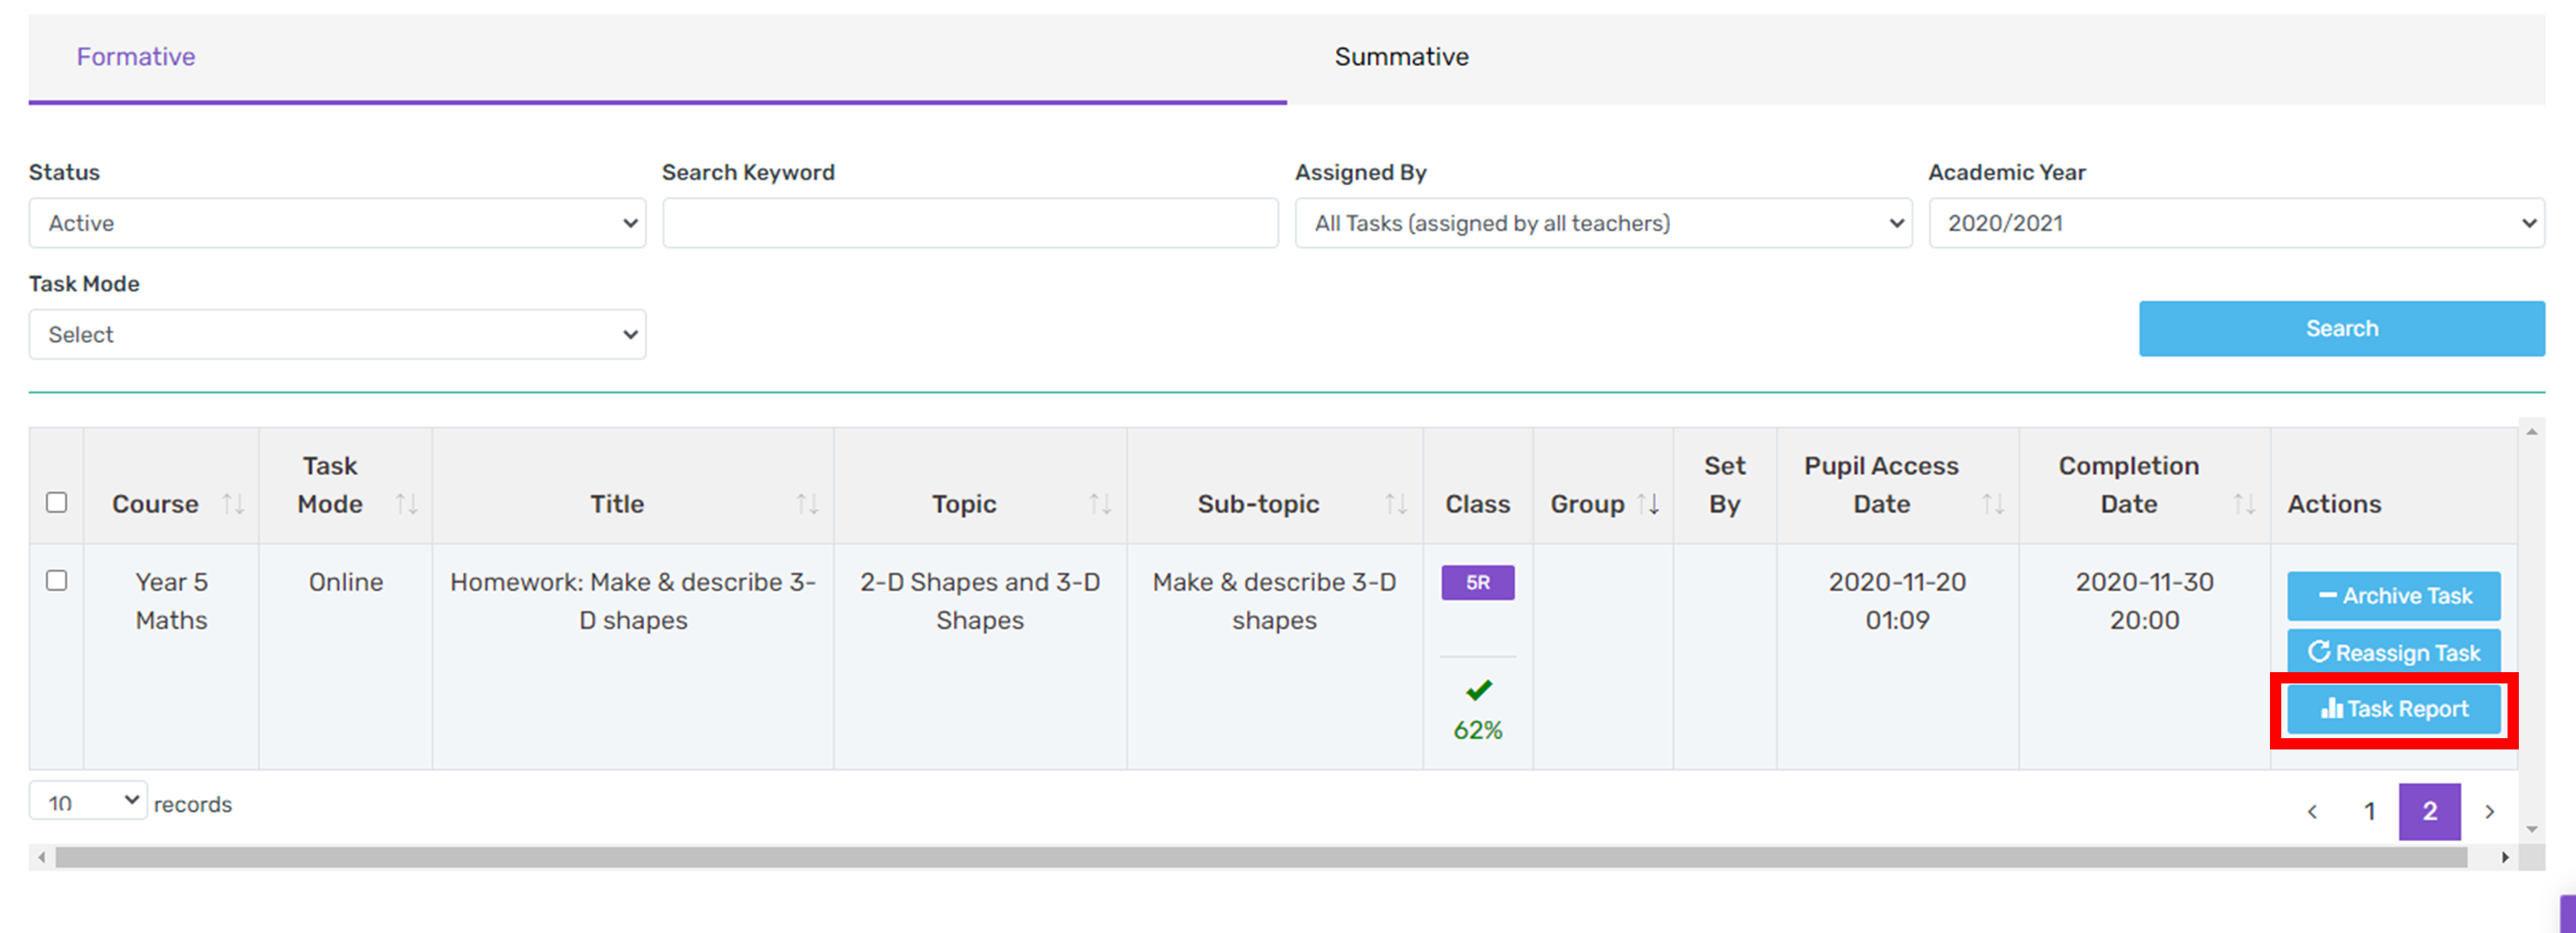Tick the checkbox for Year 5 Maths row
This screenshot has width=2576, height=933.
point(57,580)
